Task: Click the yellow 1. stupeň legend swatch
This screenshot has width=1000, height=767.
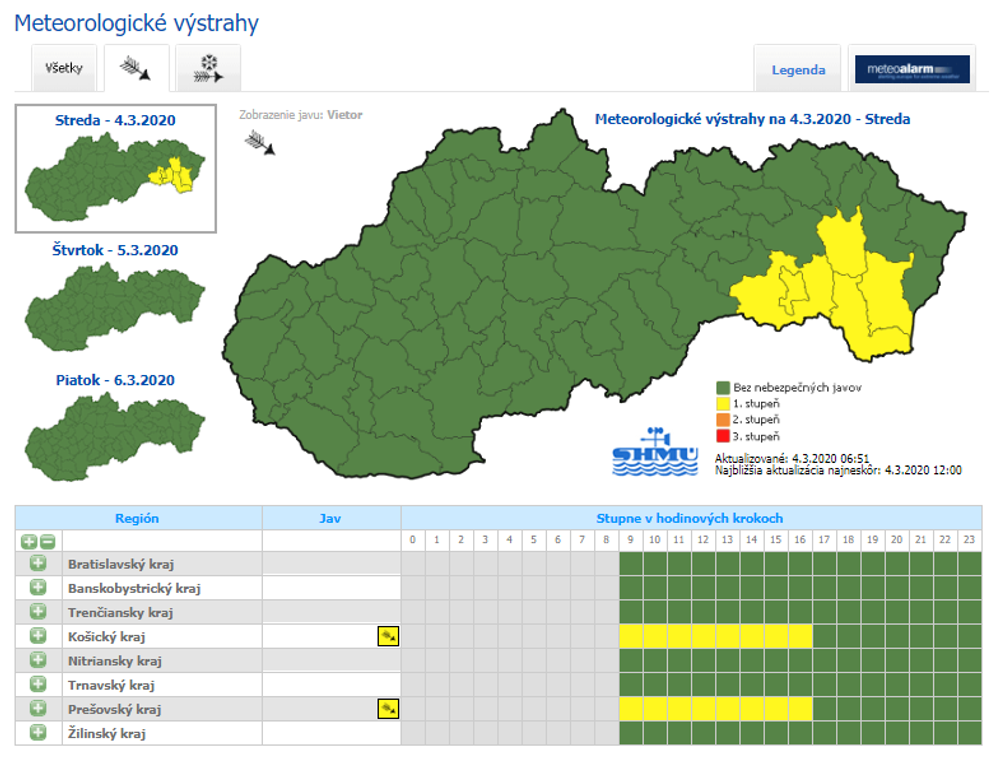Action: [722, 403]
